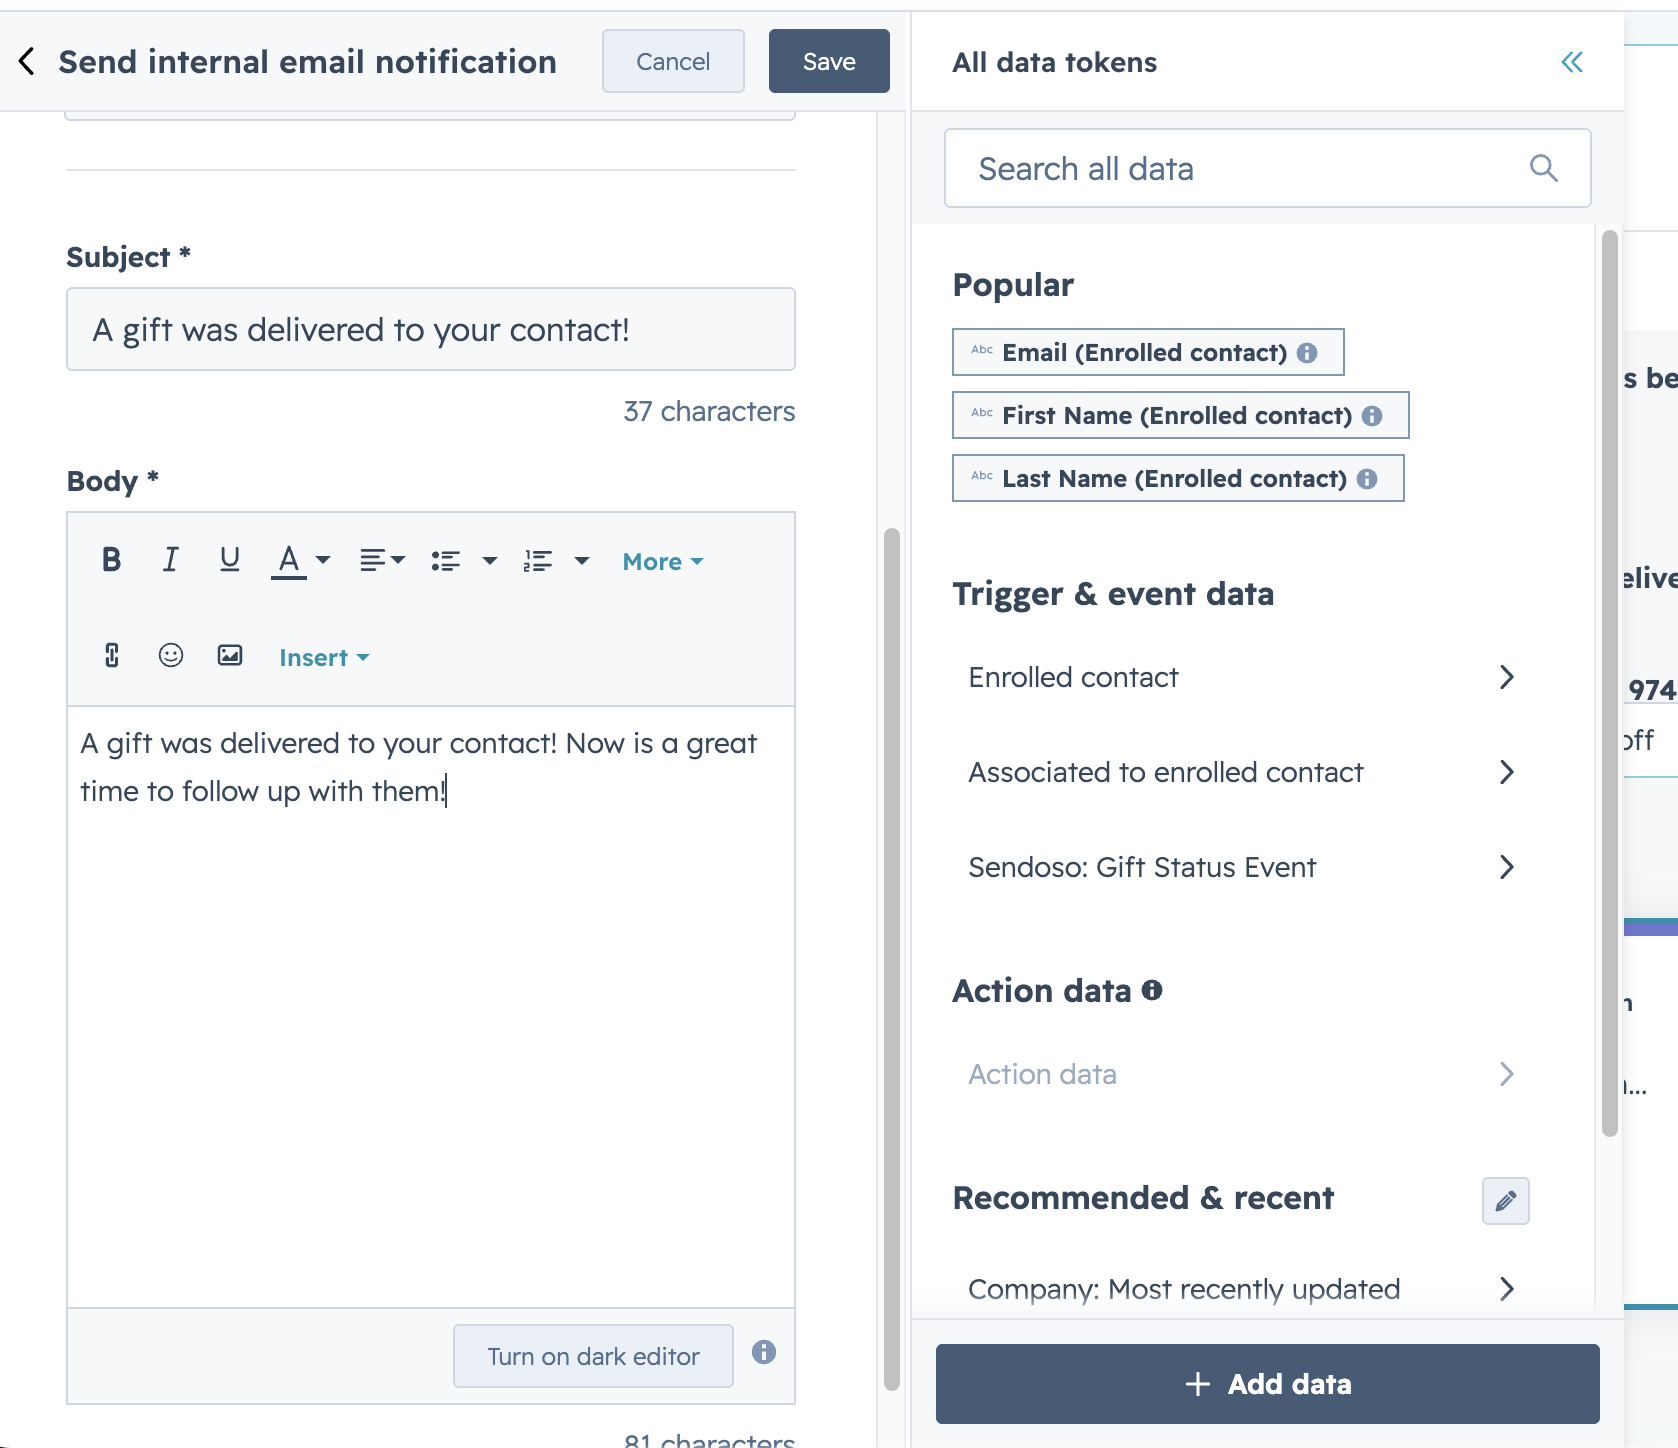
Task: Insert an image into the body
Action: (230, 655)
